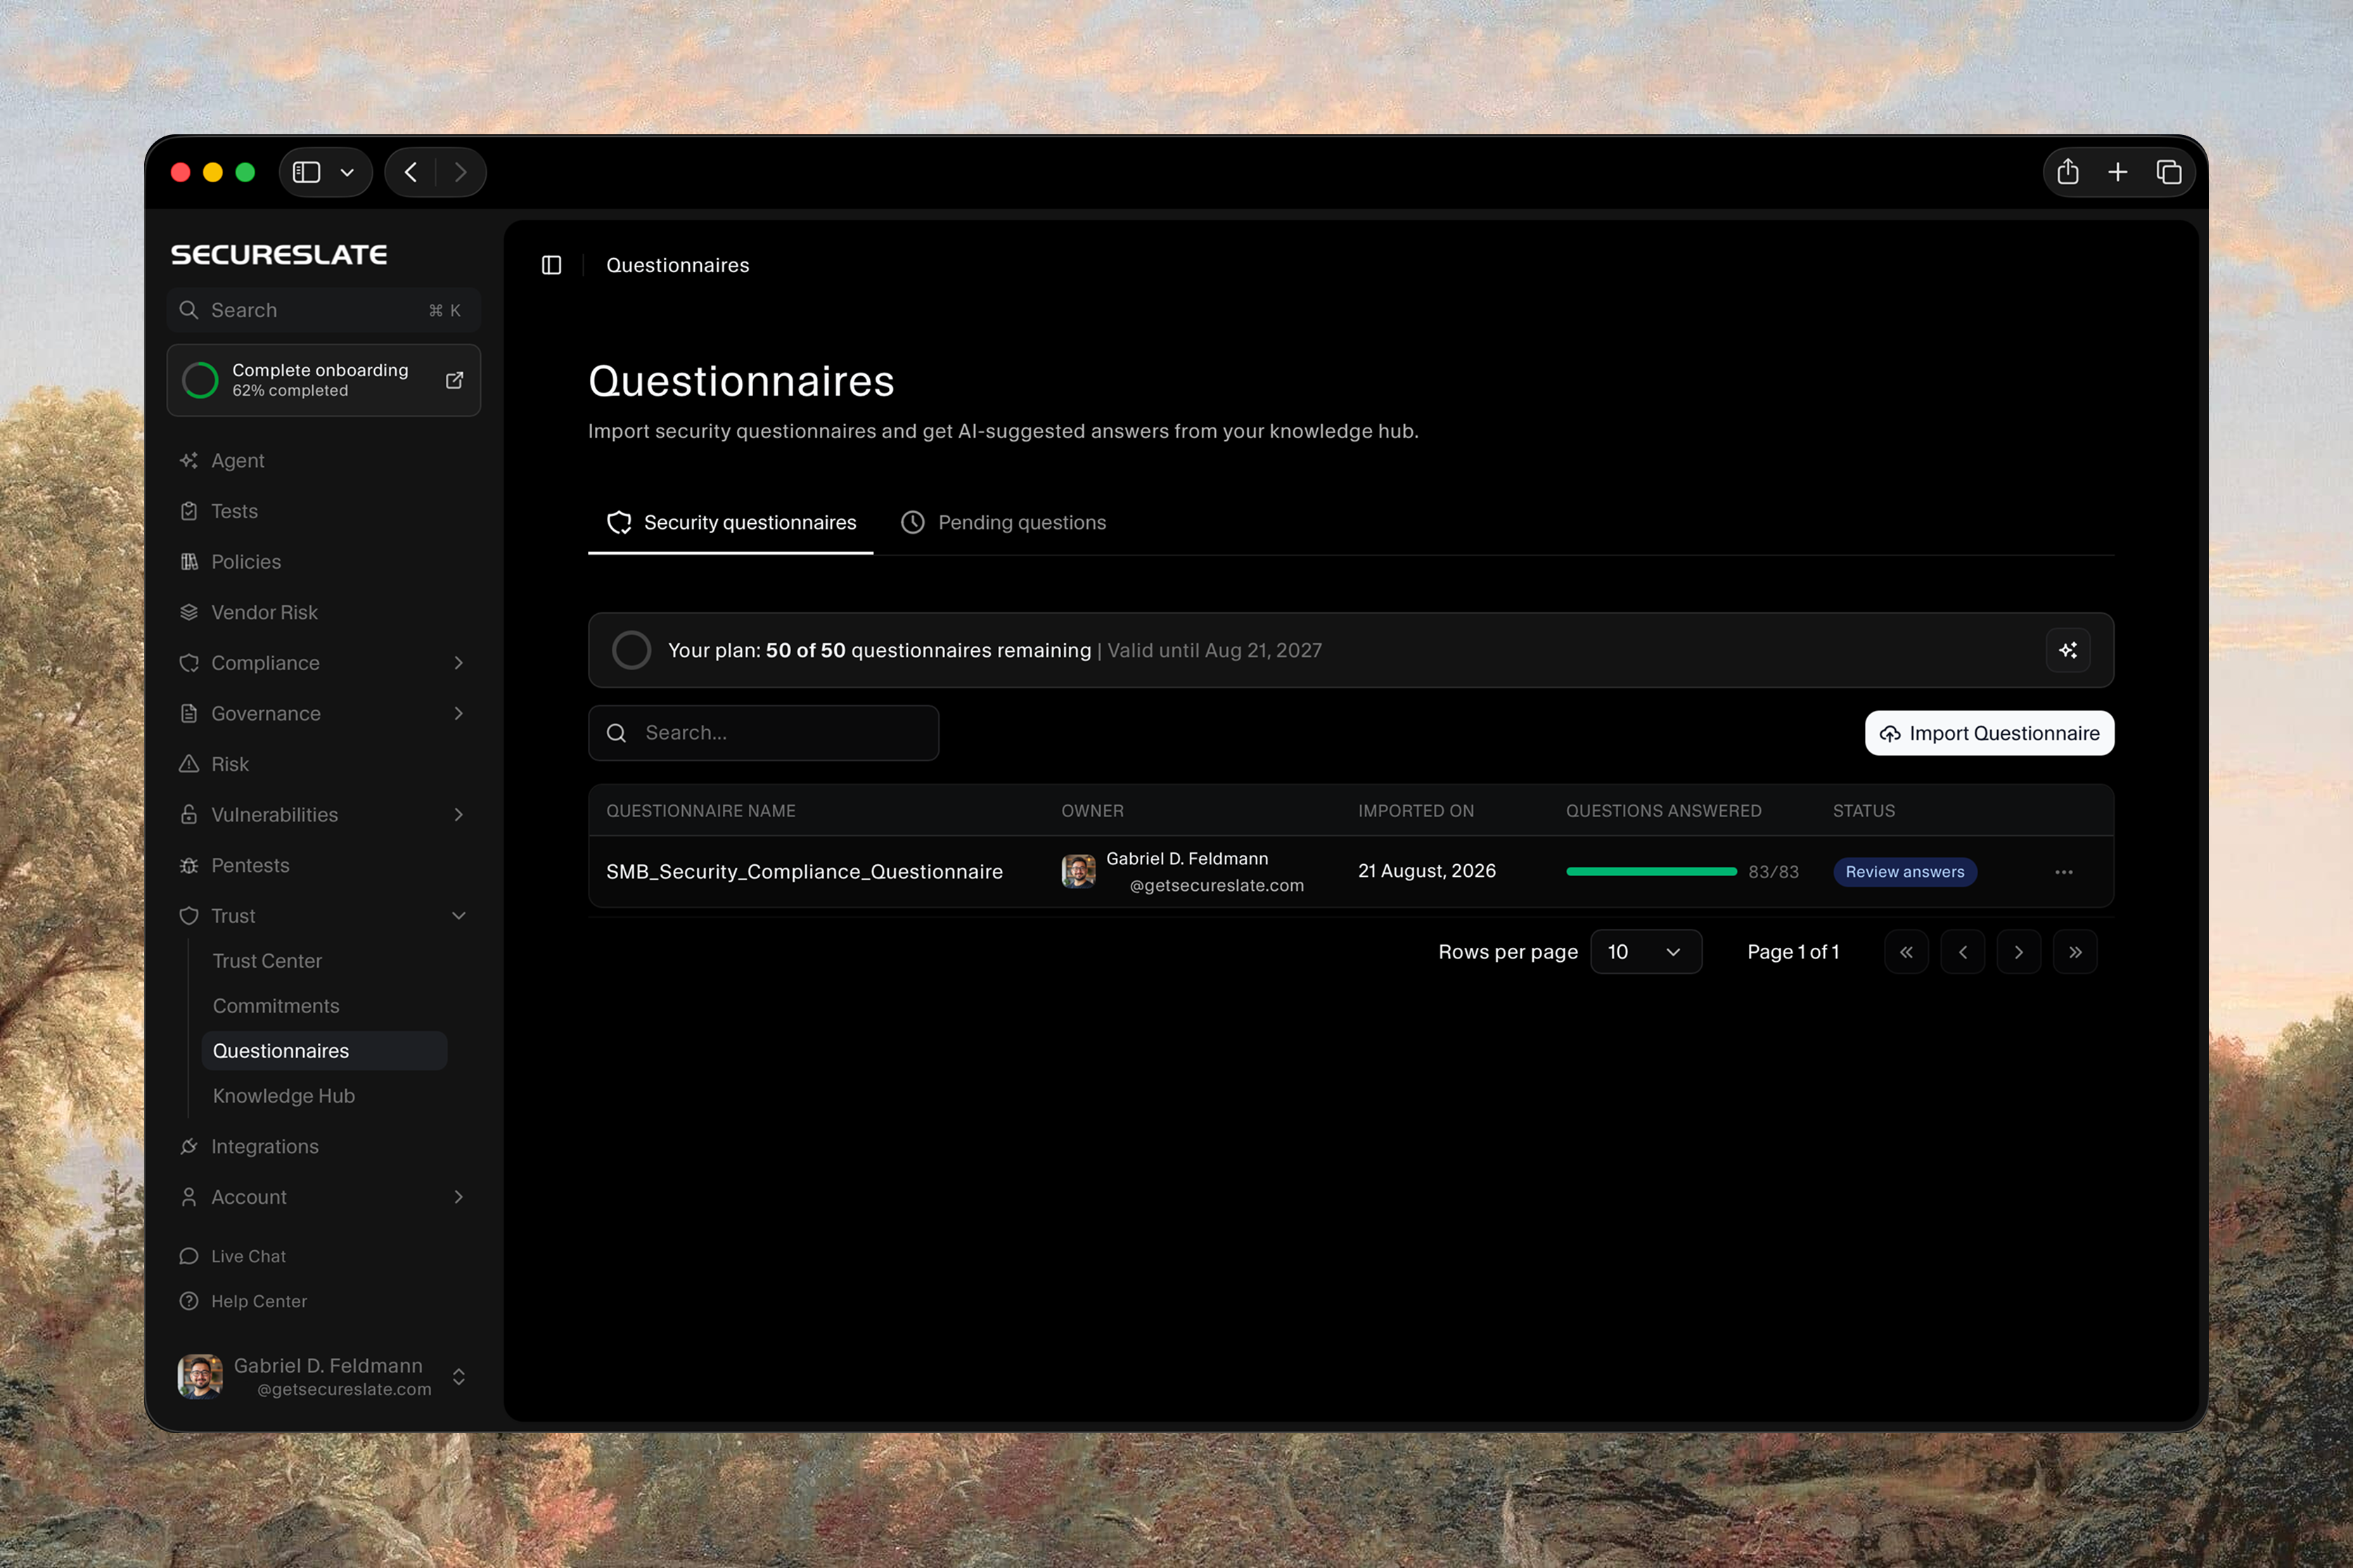Image resolution: width=2353 pixels, height=1568 pixels.
Task: Click the Complete onboarding card
Action: point(323,380)
